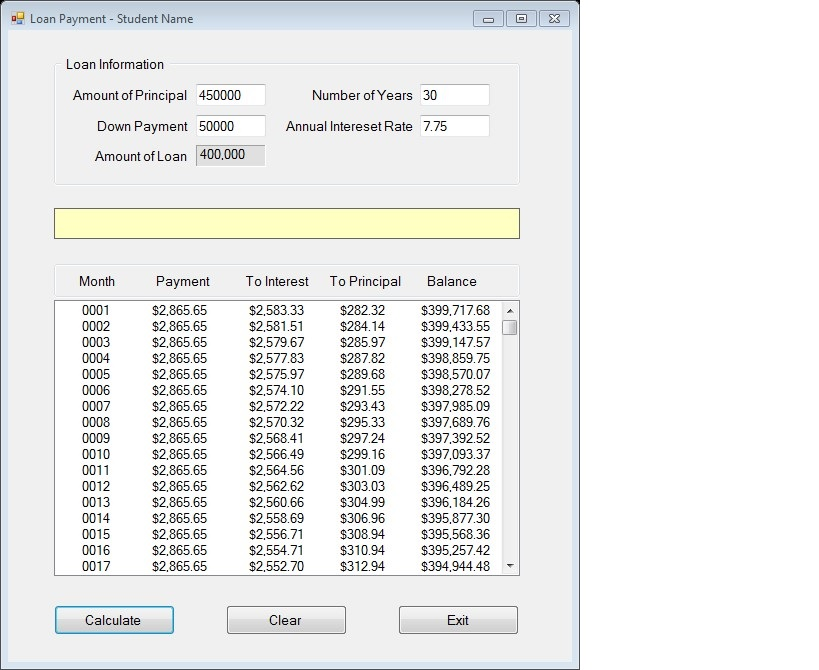This screenshot has width=819, height=670.
Task: Click the scrollbar thumb in payment list
Action: (510, 327)
